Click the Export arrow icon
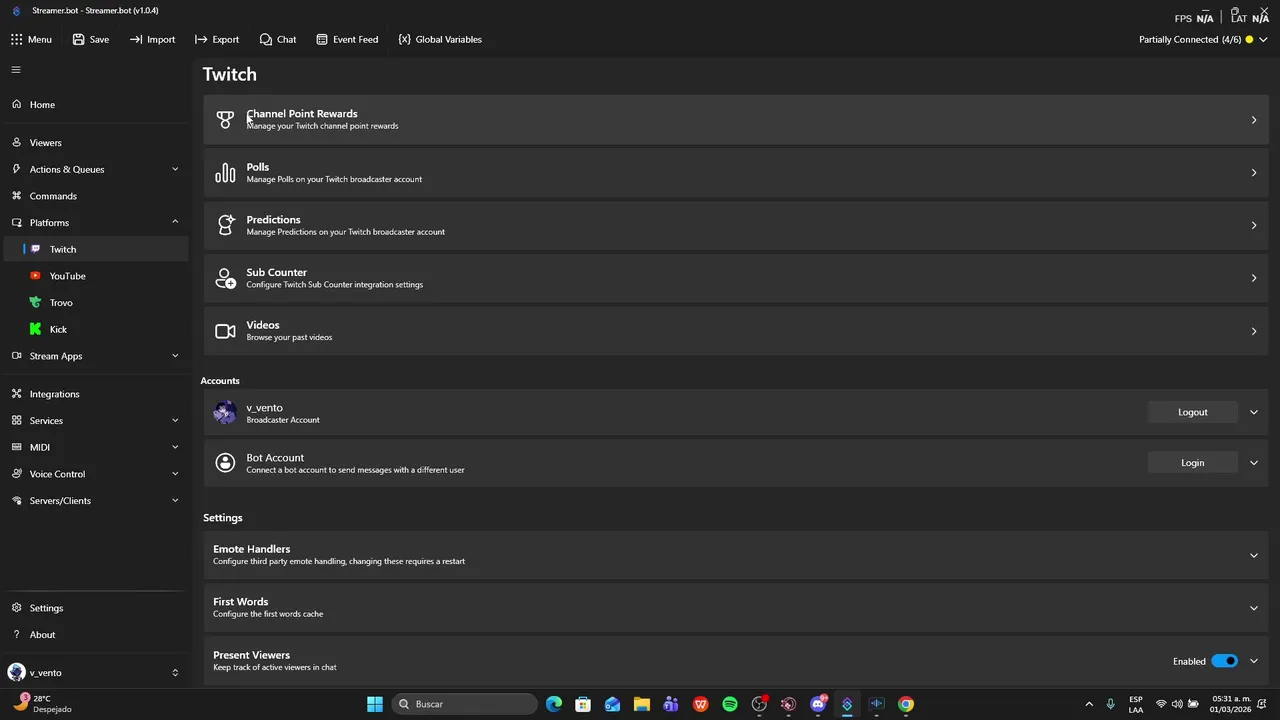Viewport: 1280px width, 720px height. (x=201, y=39)
